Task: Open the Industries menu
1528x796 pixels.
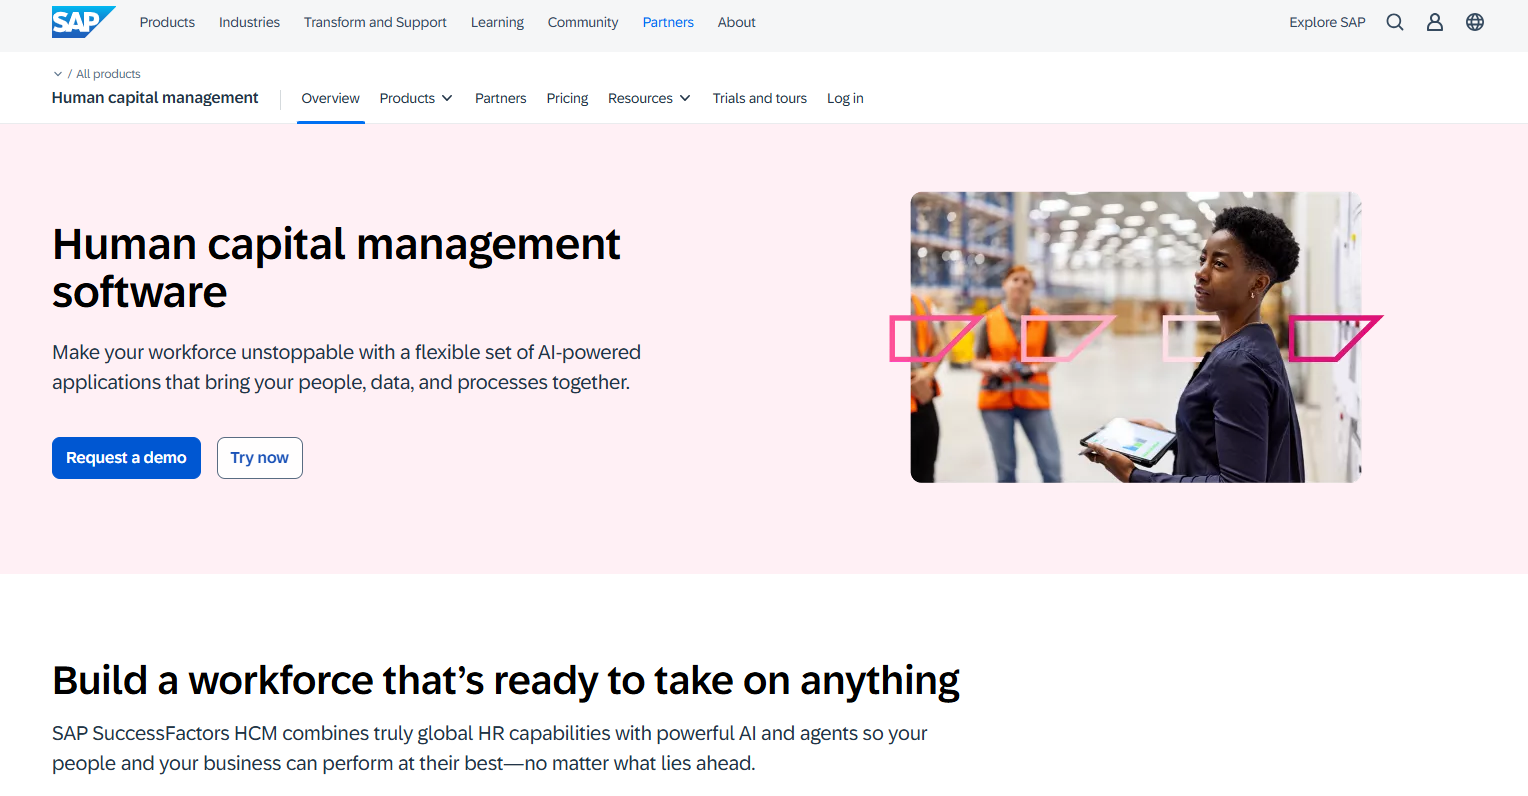Action: pos(249,22)
